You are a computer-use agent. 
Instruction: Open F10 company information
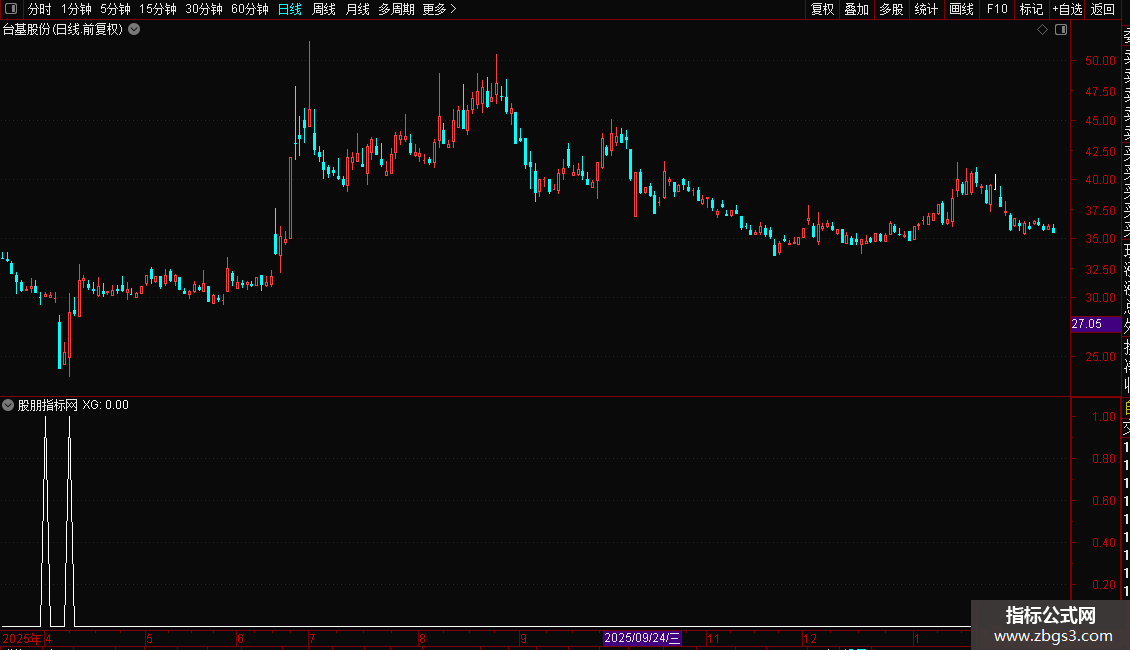[997, 9]
